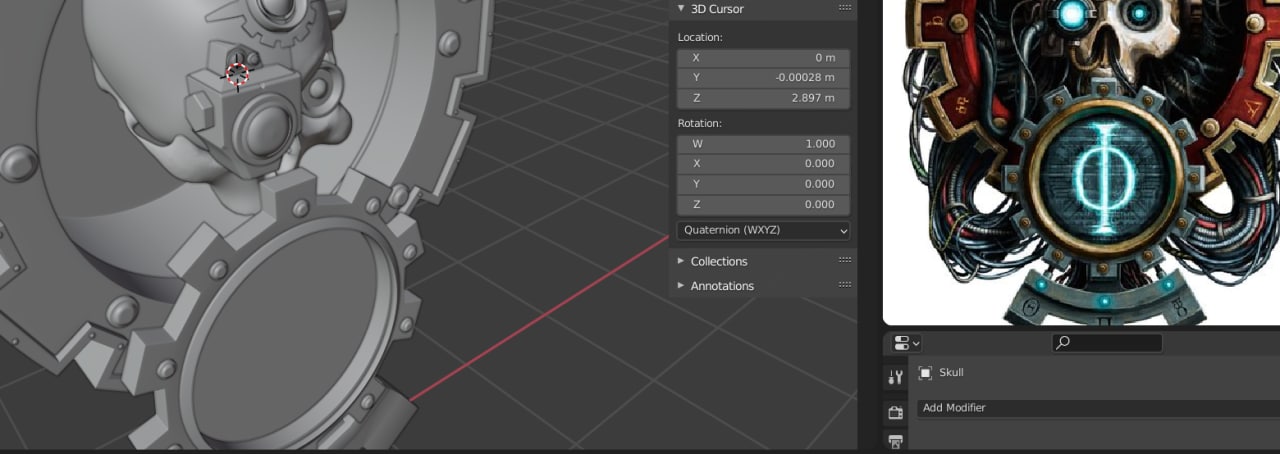Screen dimensions: 1280x454
Task: Click the 'Rotation:' label
Action: [700, 123]
